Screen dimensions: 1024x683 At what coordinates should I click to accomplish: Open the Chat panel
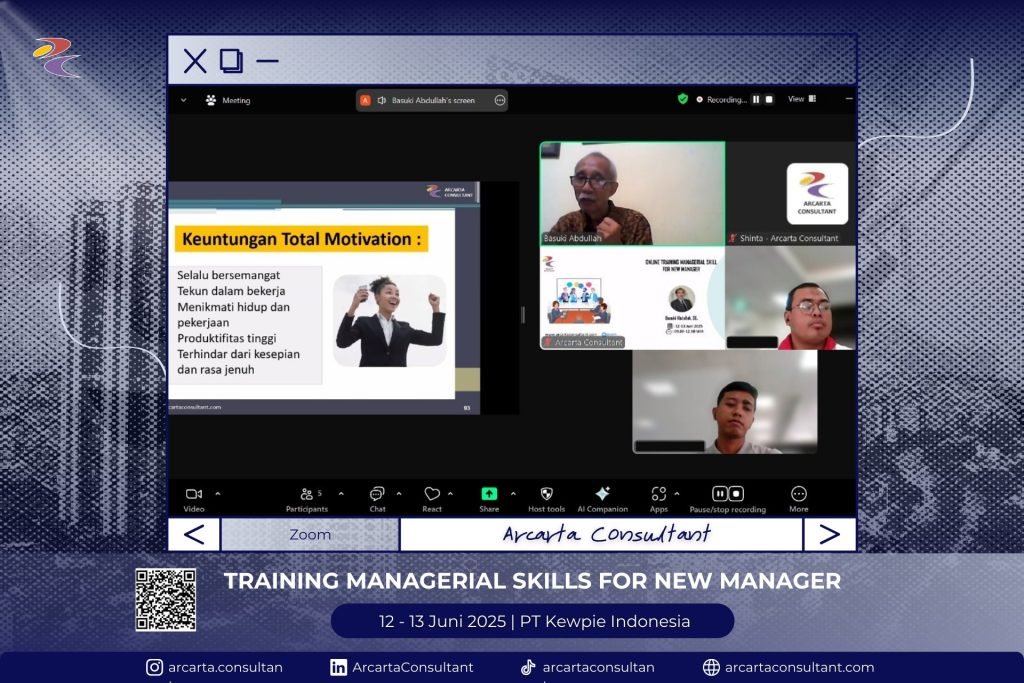pos(377,494)
